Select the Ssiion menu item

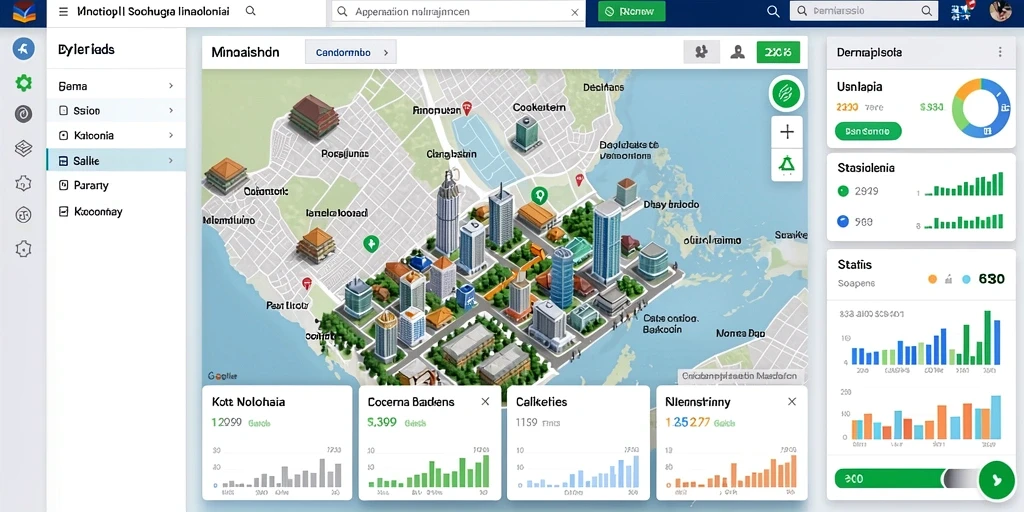point(116,110)
